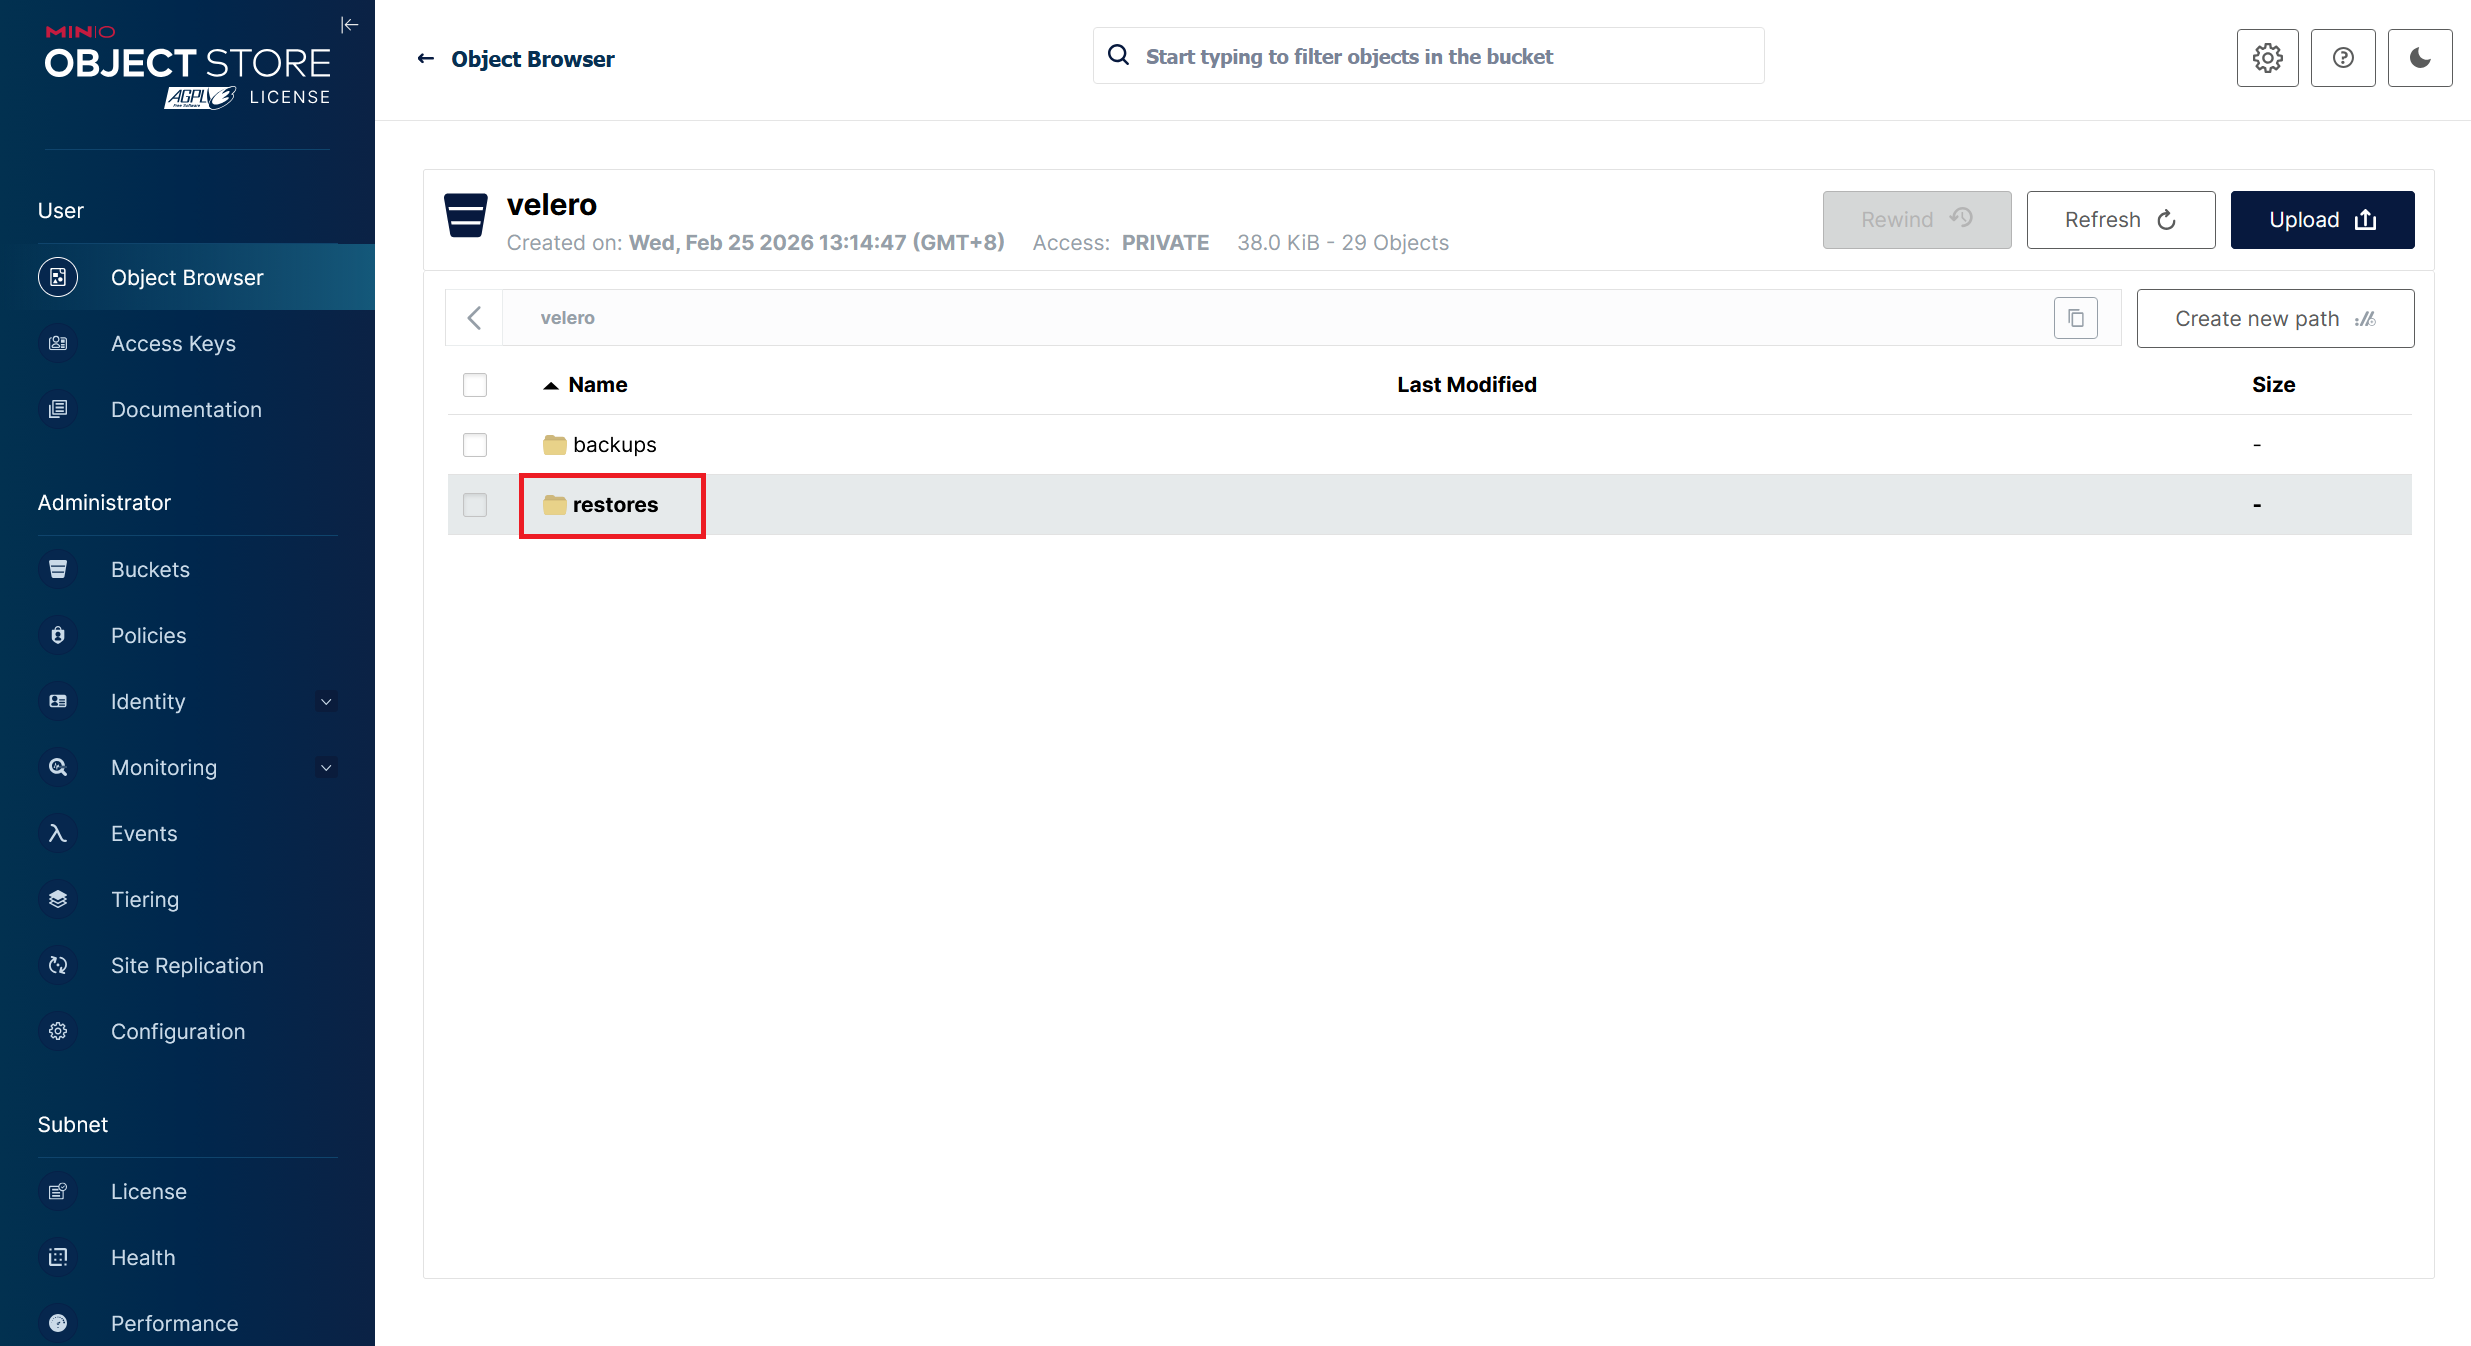Open Buckets in the sidebar
The width and height of the screenshot is (2471, 1346).
(x=150, y=570)
